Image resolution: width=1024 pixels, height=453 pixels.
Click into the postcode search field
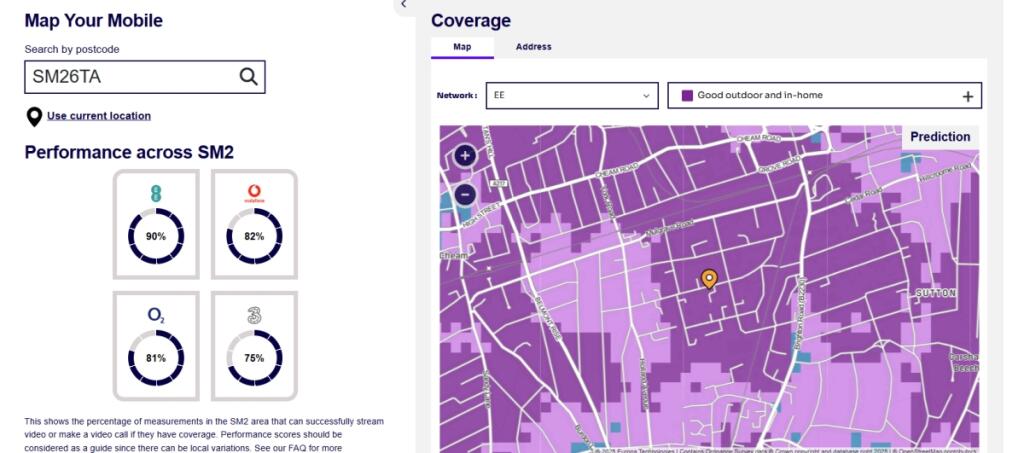coord(145,76)
